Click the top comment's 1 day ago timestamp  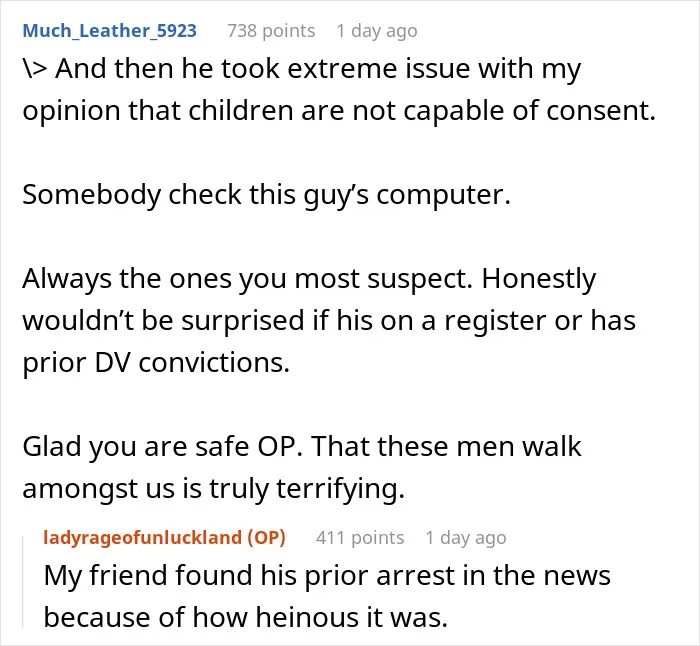point(377,31)
